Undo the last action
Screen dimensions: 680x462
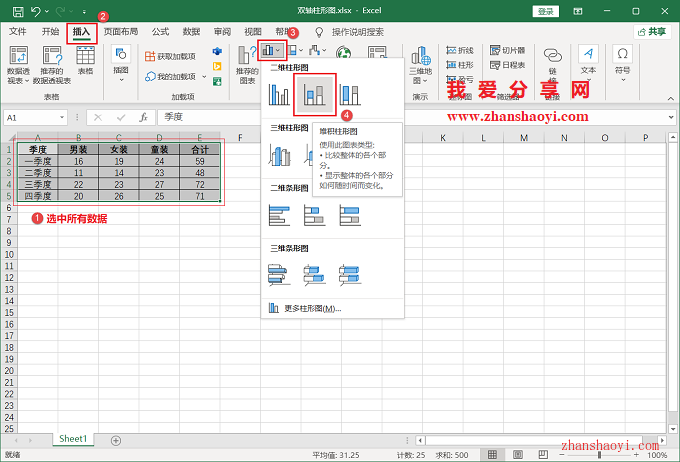click(36, 11)
